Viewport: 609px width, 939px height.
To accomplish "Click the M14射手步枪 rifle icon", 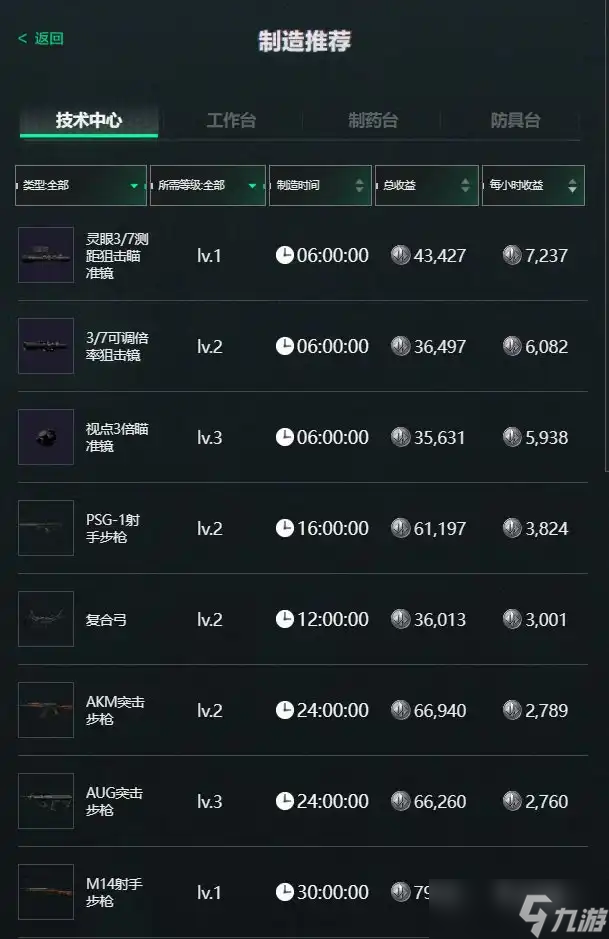I will tap(46, 892).
